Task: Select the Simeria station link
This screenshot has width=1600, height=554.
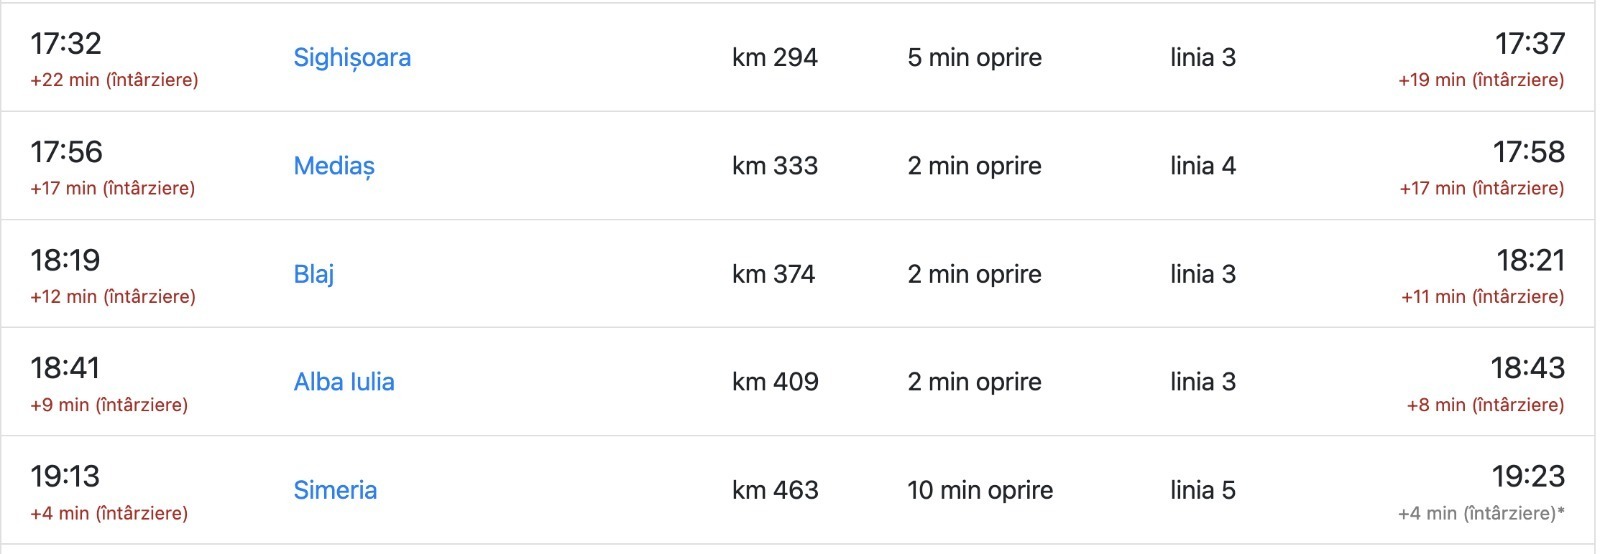Action: tap(335, 490)
